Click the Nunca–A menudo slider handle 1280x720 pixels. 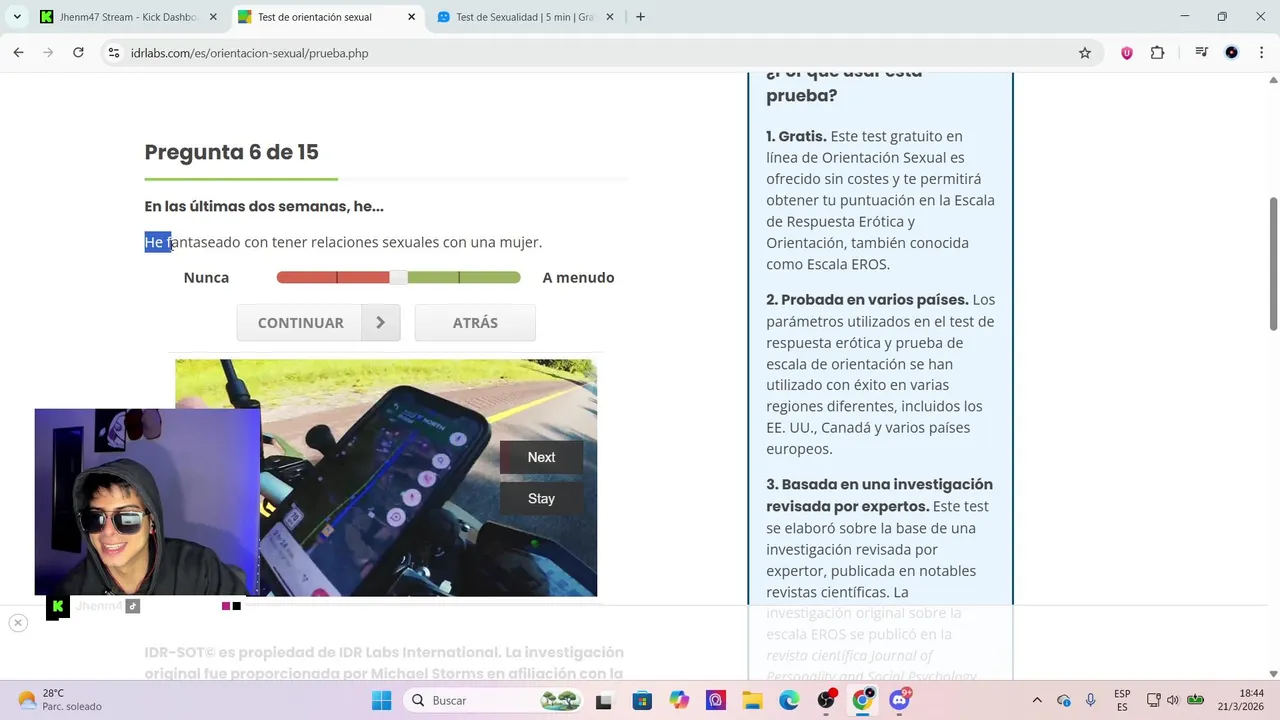[398, 277]
